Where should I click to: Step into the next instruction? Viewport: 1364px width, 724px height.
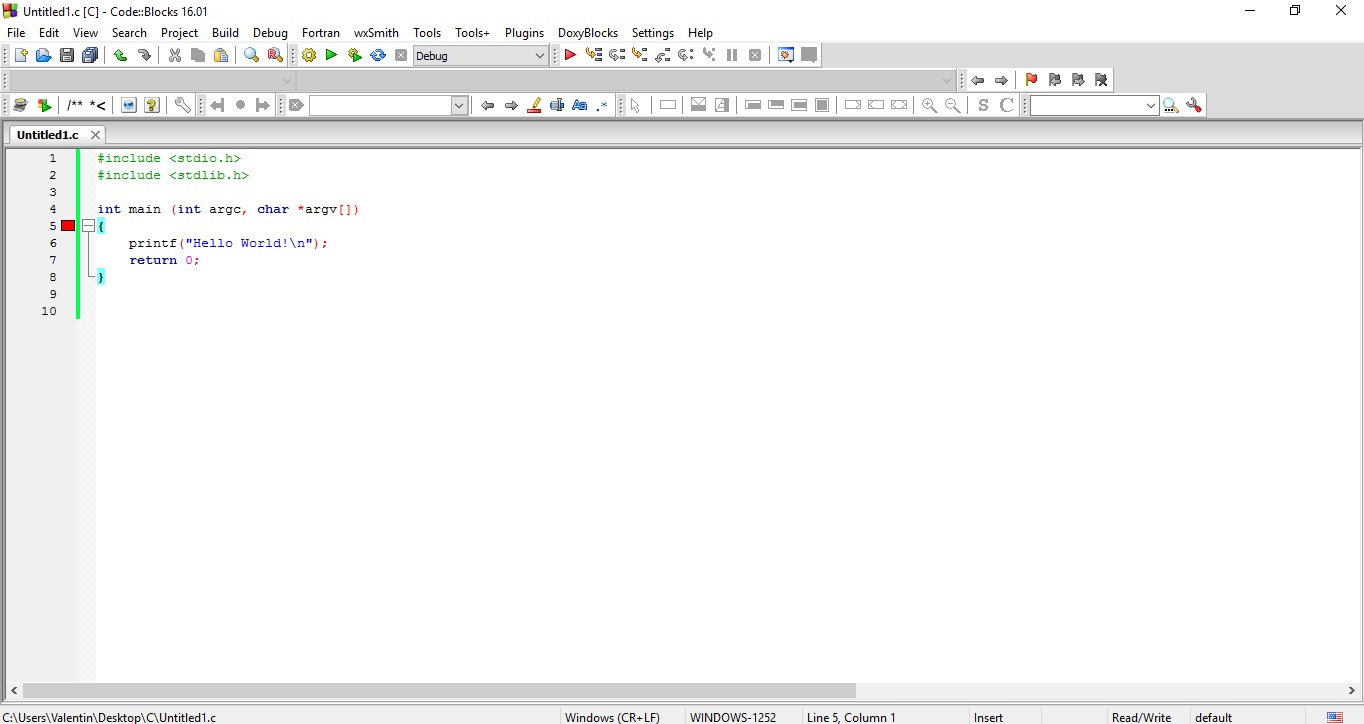[x=638, y=55]
